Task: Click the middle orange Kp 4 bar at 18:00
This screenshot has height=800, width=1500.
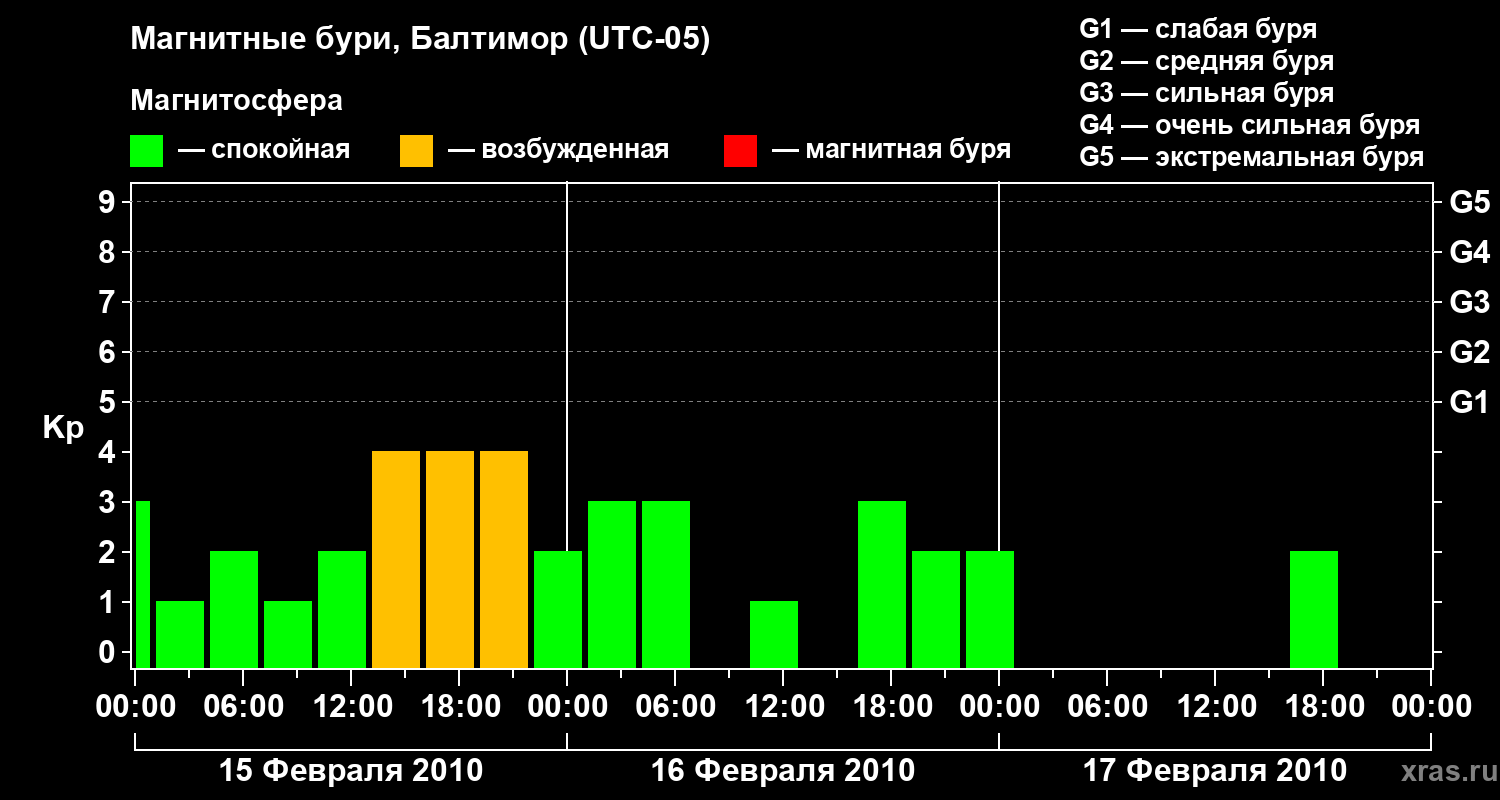Action: click(x=450, y=559)
